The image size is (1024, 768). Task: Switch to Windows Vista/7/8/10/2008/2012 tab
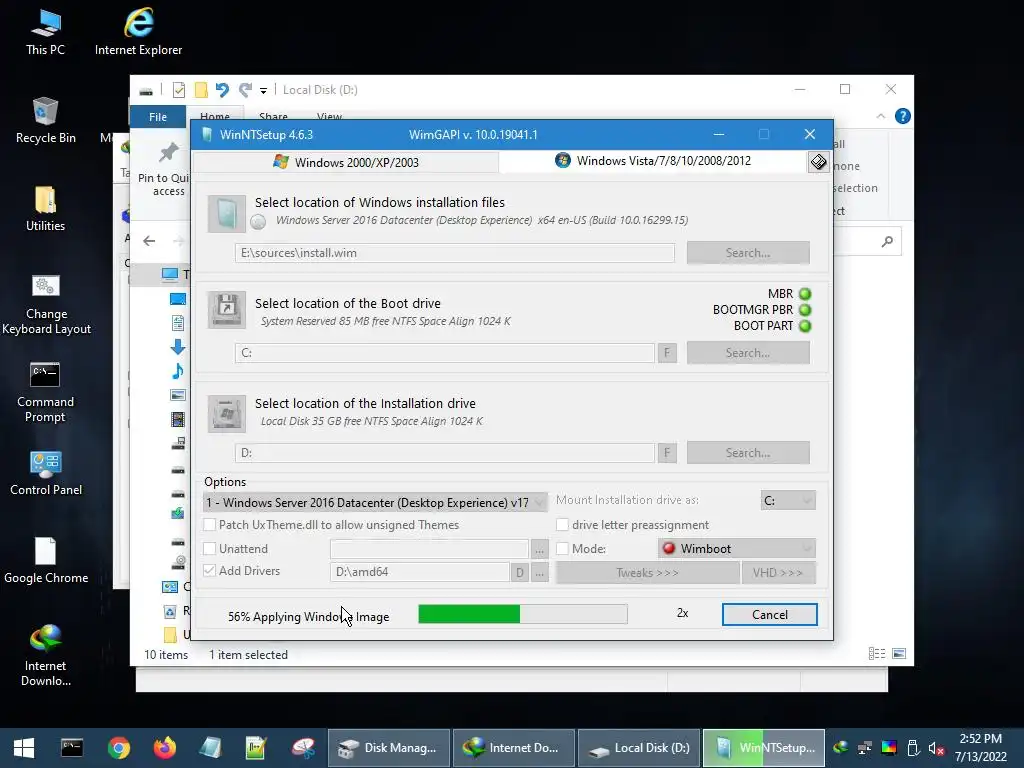pos(653,161)
